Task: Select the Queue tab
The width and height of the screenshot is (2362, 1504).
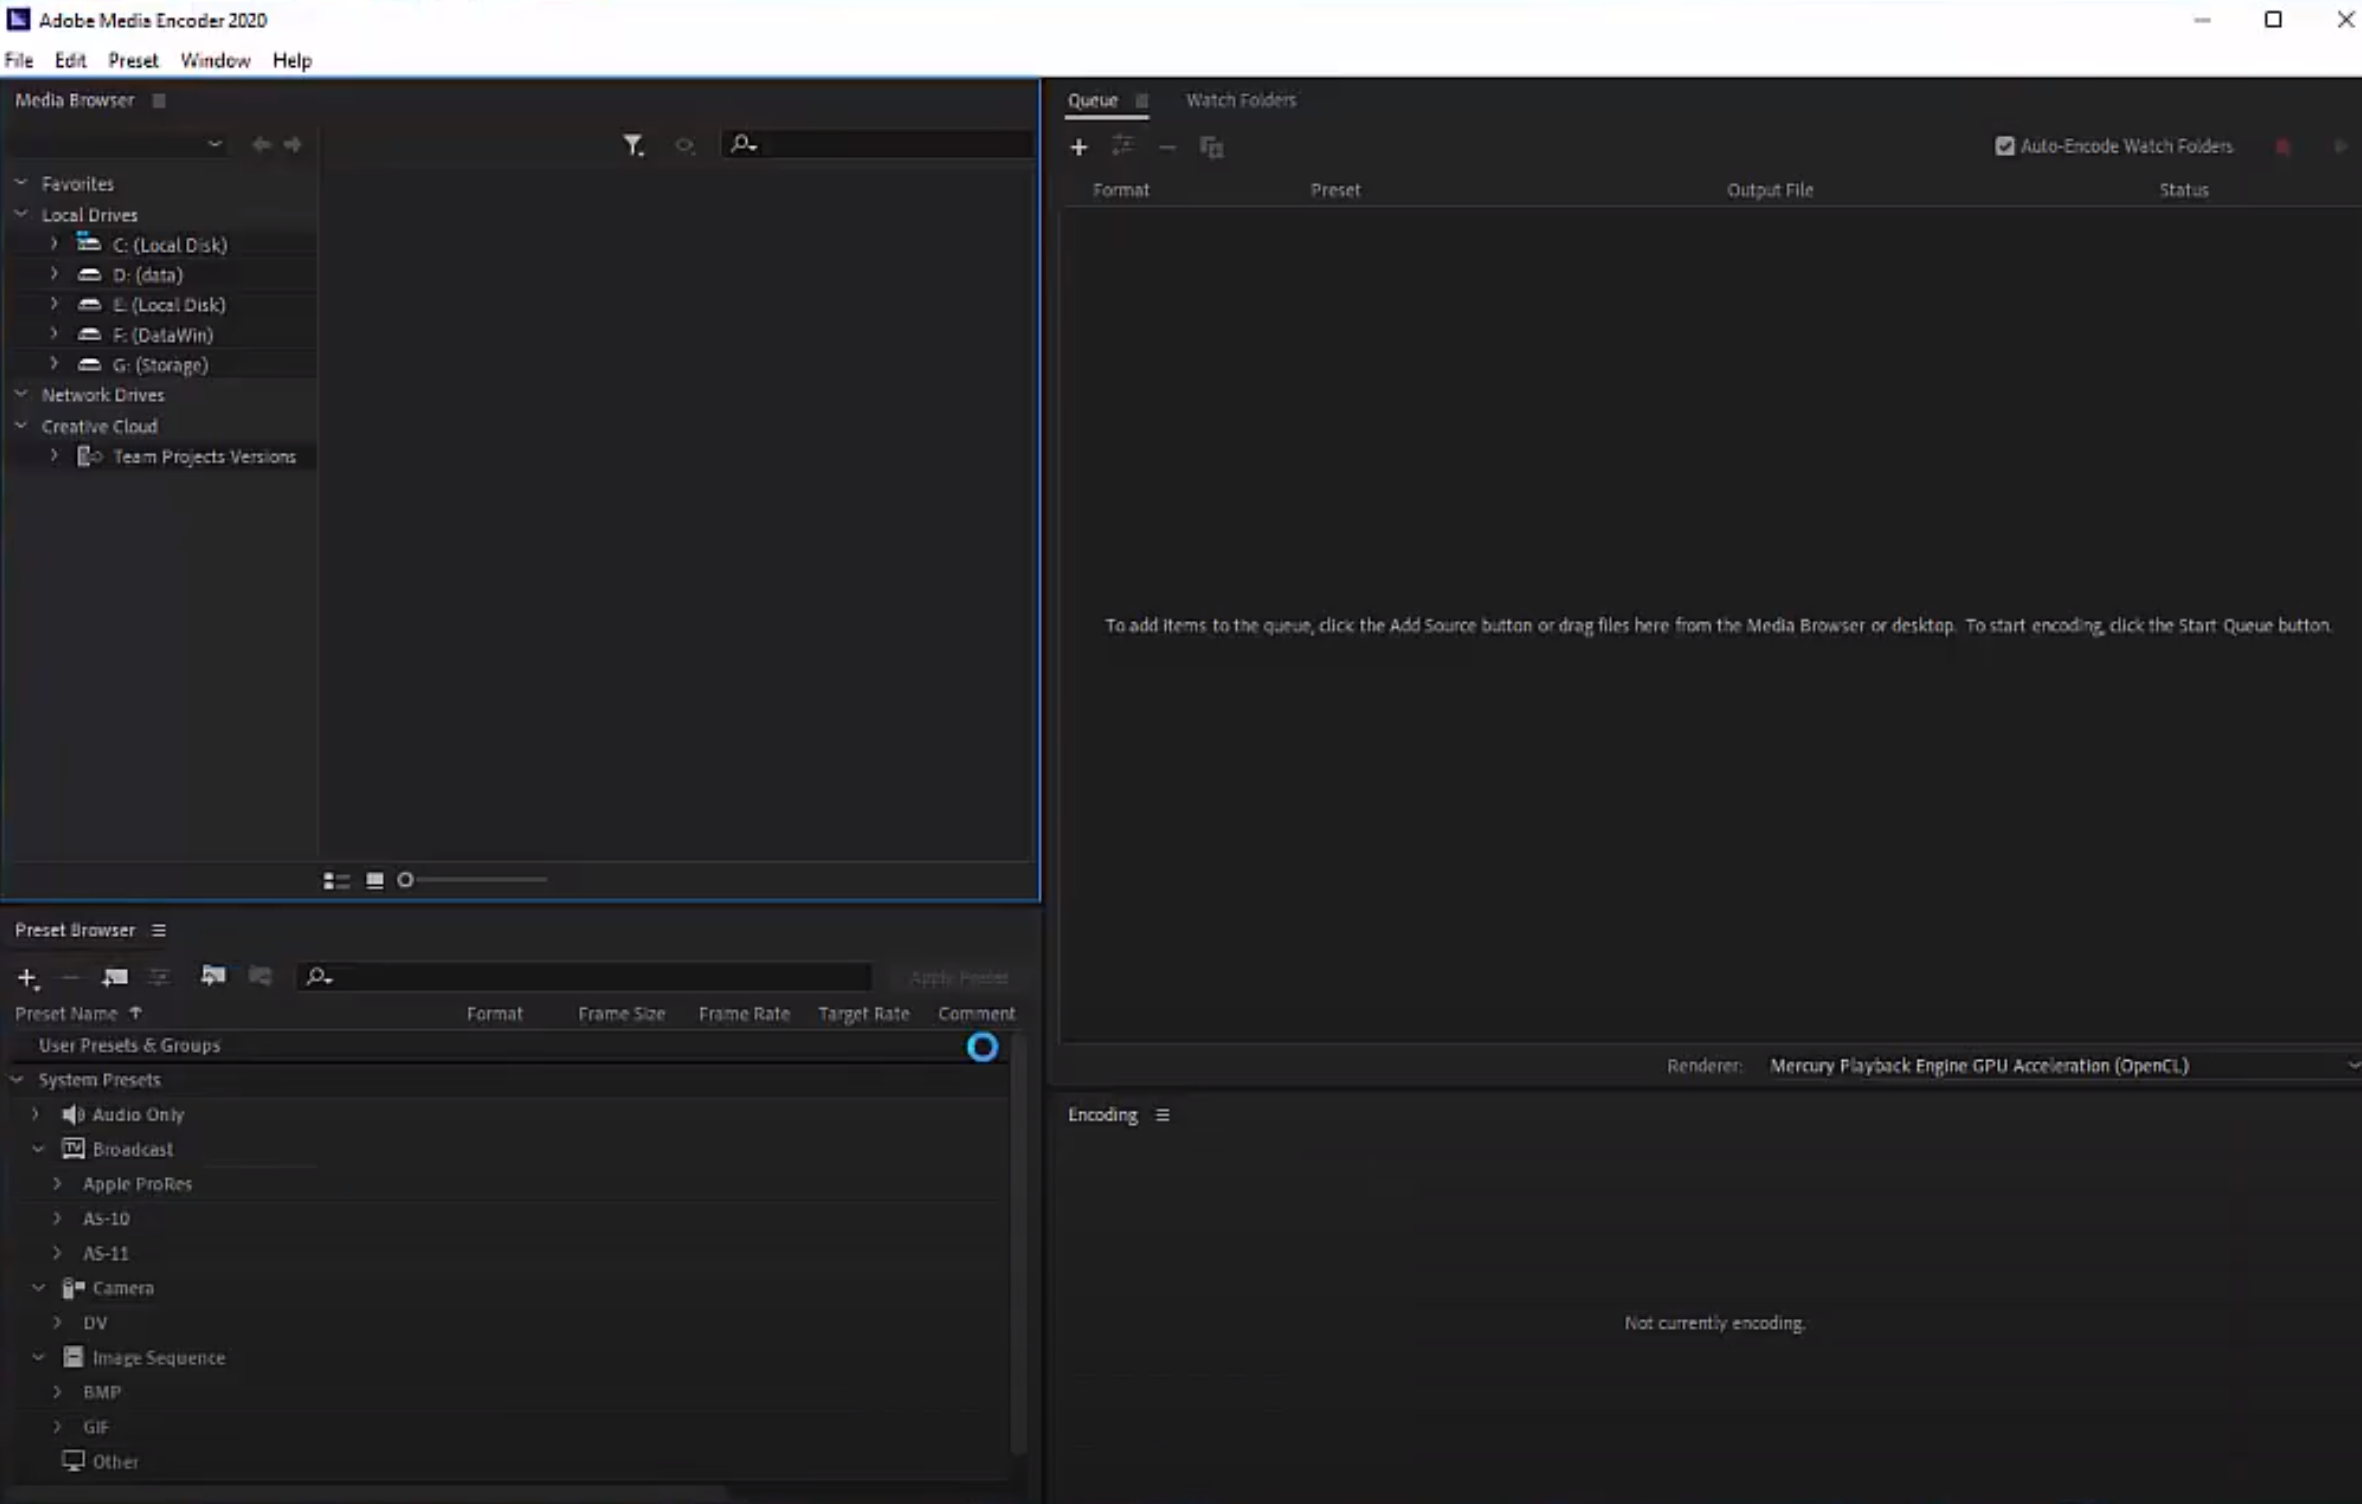Action: pos(1092,100)
